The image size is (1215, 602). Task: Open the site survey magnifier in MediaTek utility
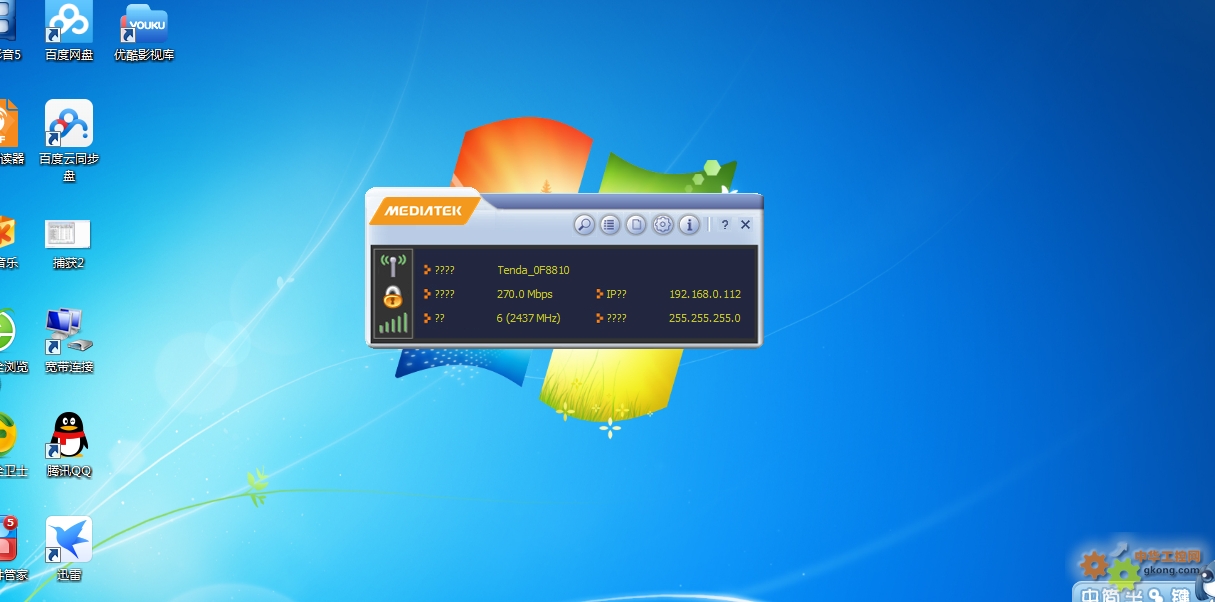coord(585,225)
